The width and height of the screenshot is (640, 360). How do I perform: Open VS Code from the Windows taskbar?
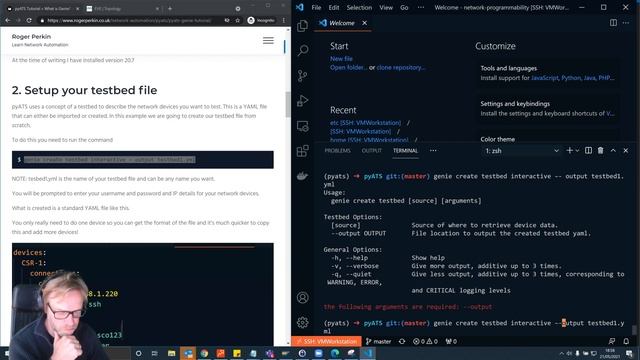(x=367, y=353)
